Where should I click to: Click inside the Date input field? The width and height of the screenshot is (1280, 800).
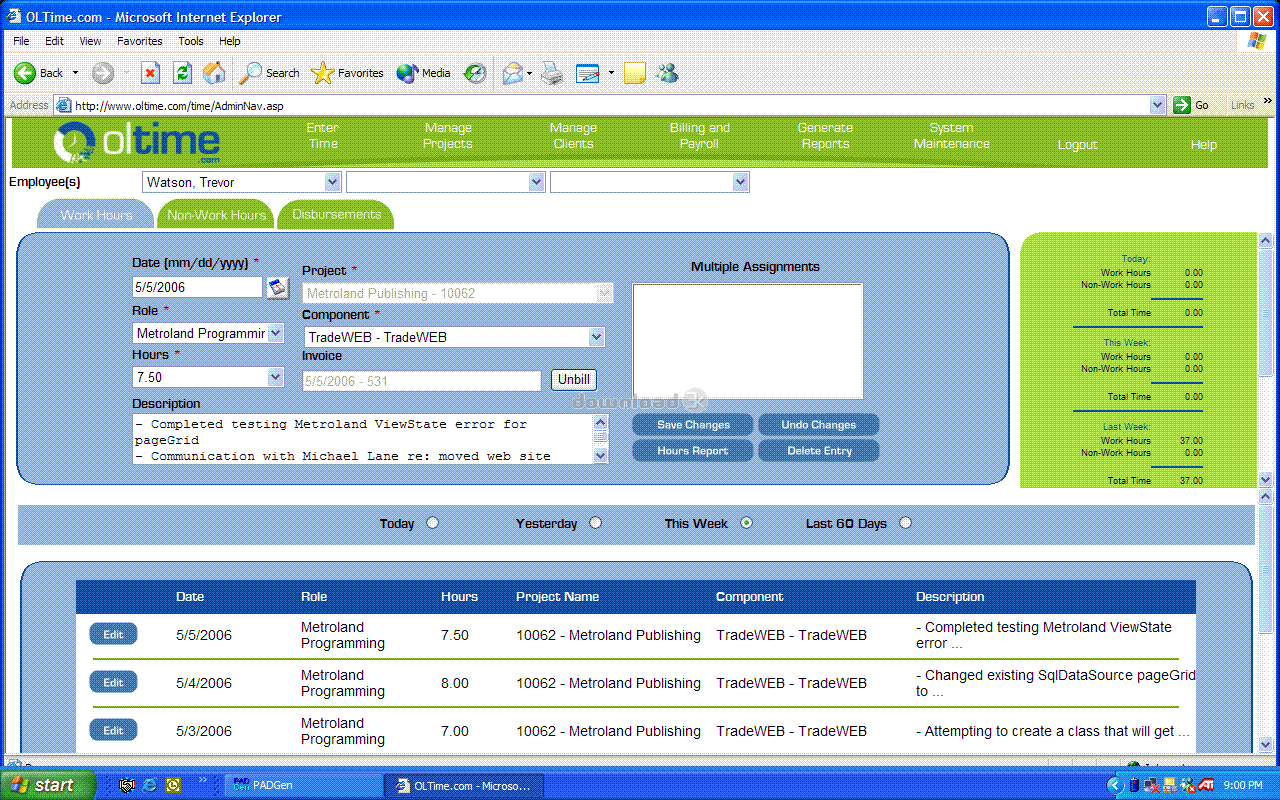(x=197, y=288)
